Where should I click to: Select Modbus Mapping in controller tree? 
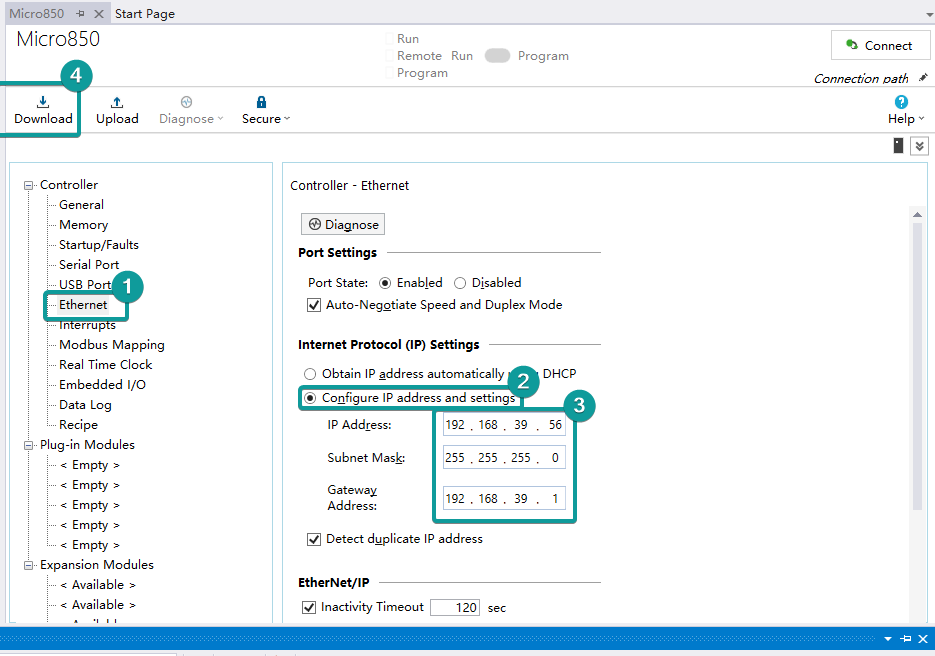(x=111, y=345)
